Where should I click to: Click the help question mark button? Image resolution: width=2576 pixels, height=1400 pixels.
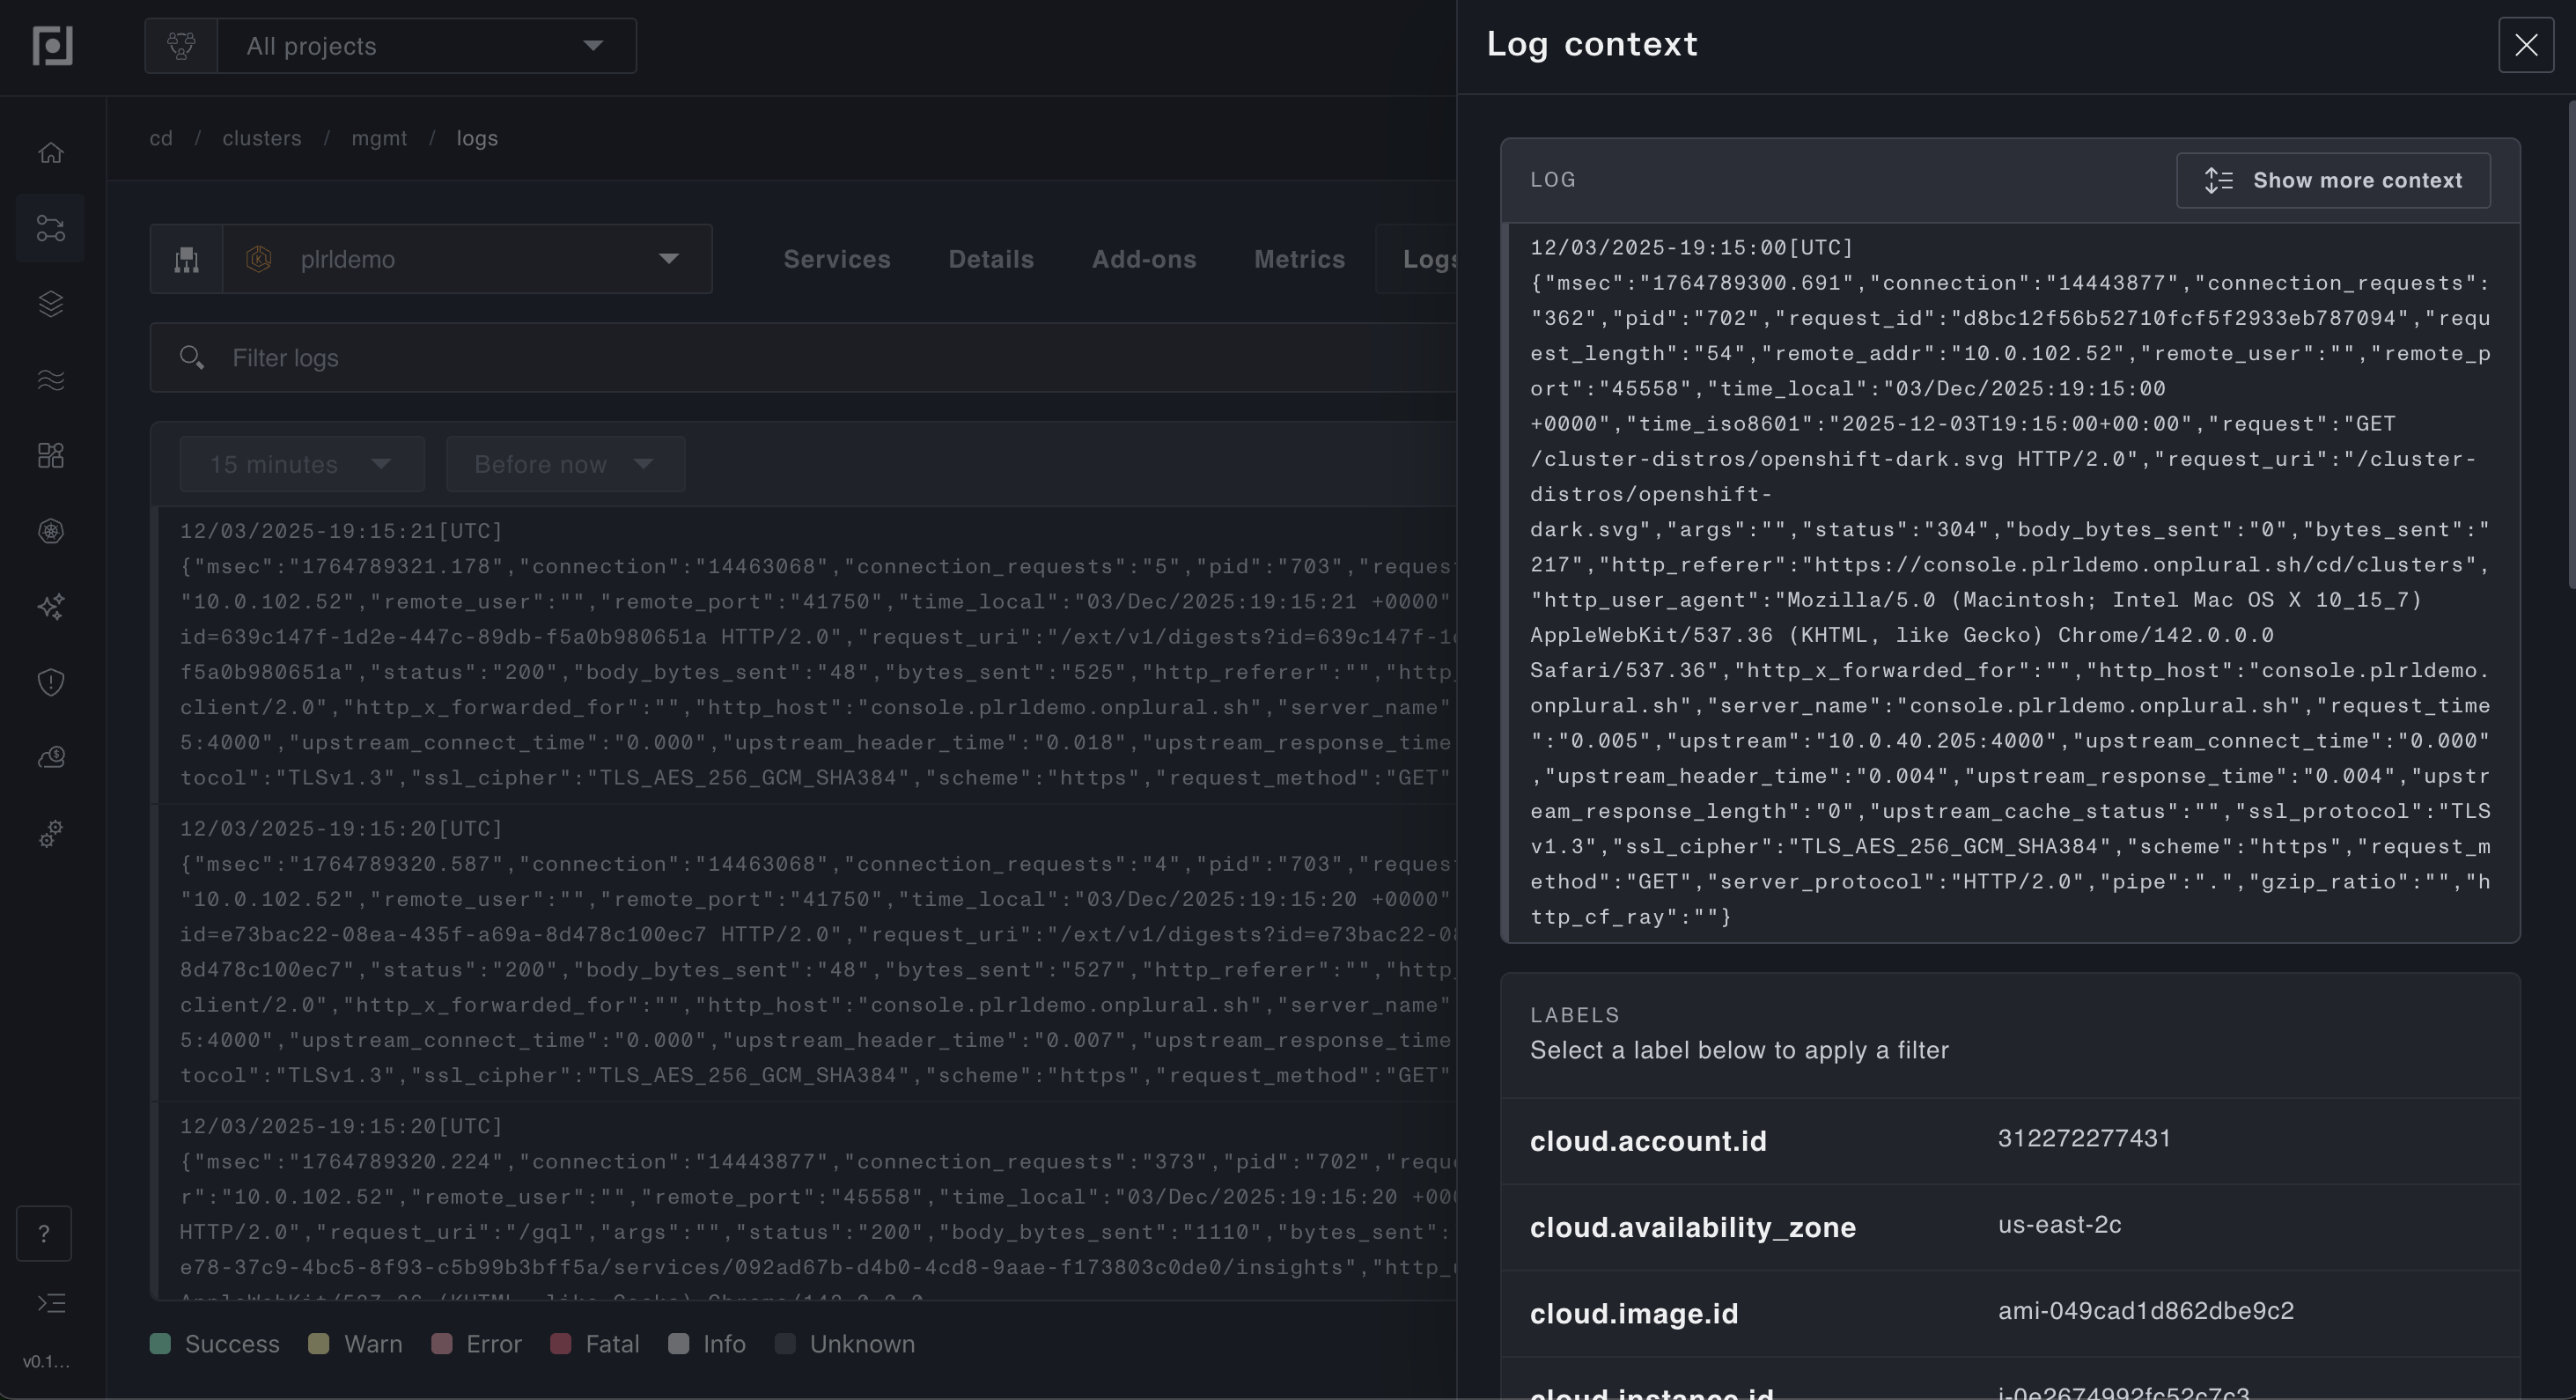coord(44,1234)
